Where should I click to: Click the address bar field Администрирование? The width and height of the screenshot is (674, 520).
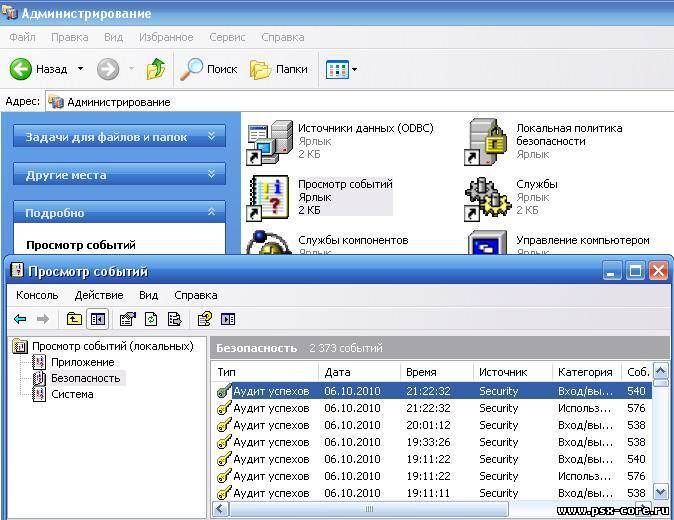359,102
